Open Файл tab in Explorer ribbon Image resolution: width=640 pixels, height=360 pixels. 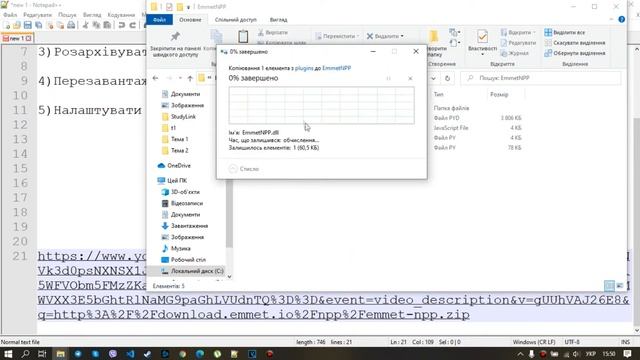tap(159, 20)
